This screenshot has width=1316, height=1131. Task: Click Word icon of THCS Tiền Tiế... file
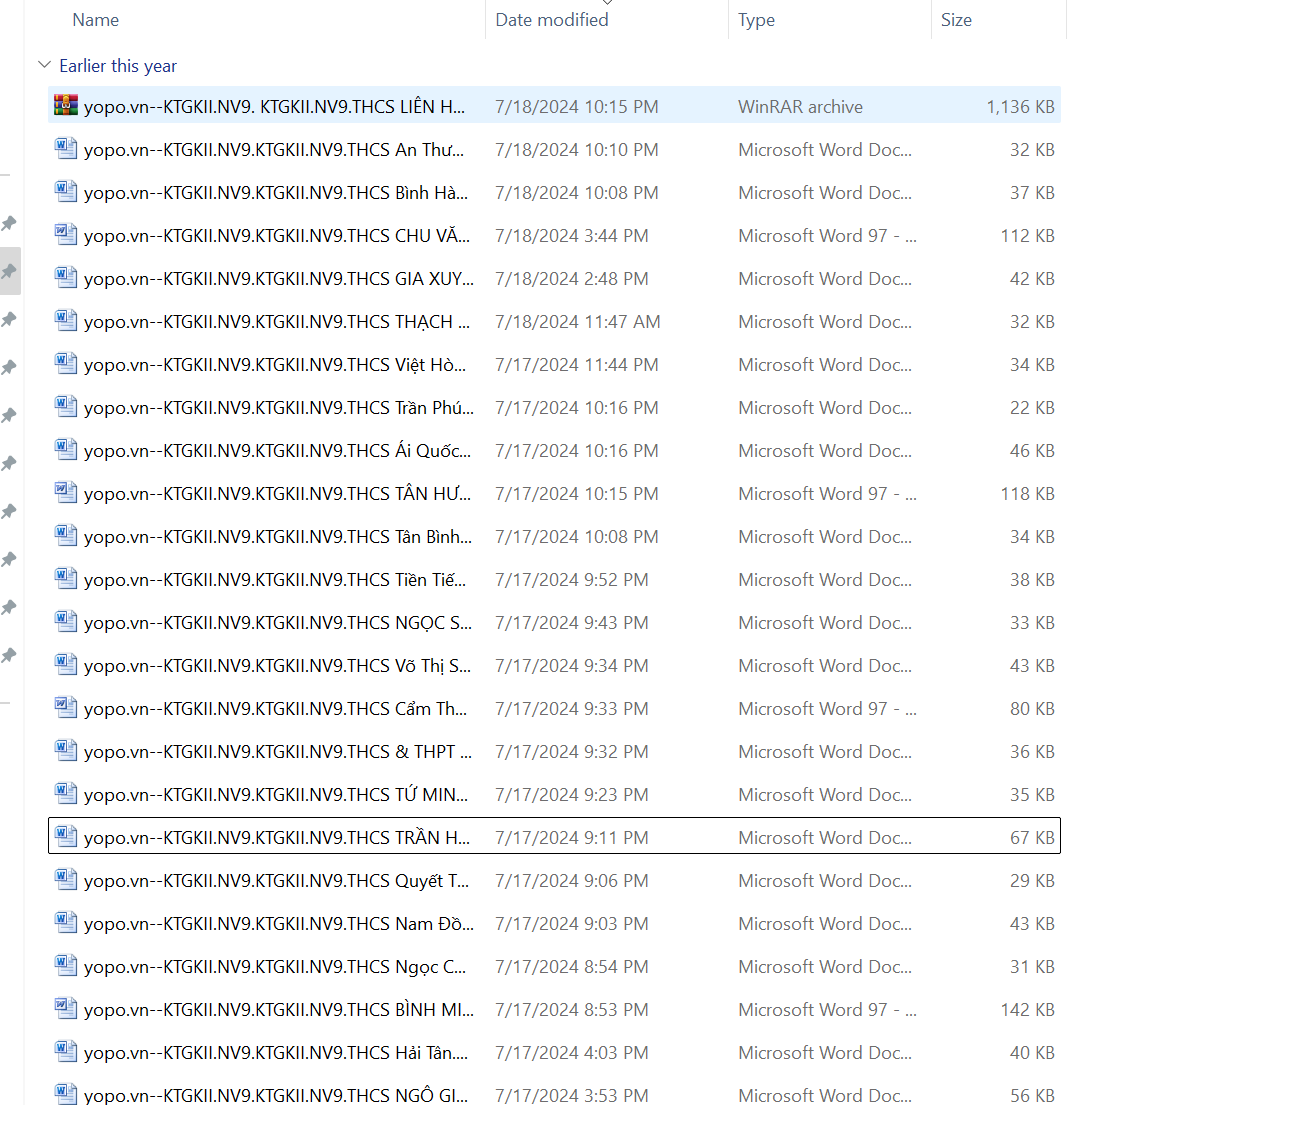(66, 578)
